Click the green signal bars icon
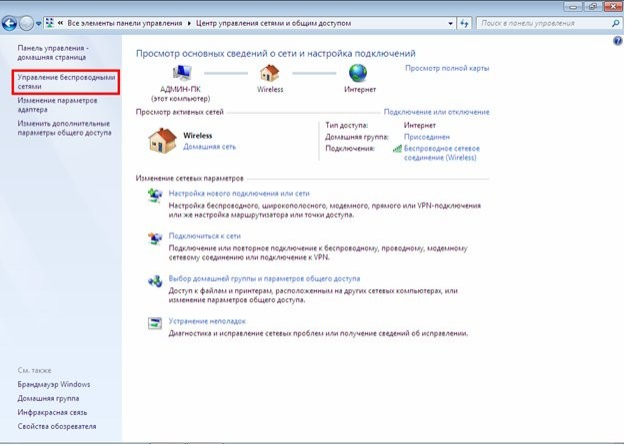The image size is (625, 445). tap(397, 149)
